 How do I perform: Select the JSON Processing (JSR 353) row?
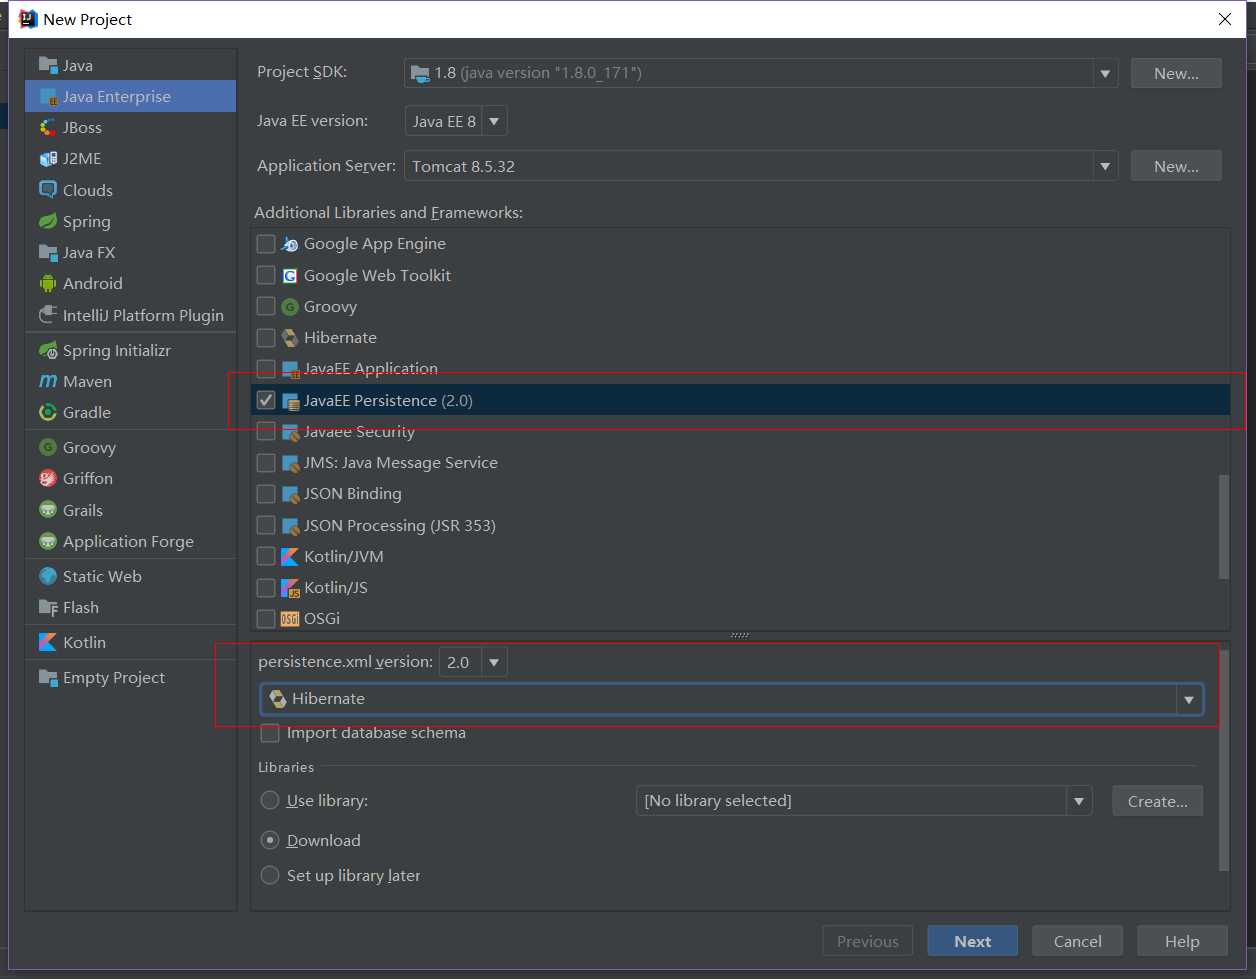740,525
